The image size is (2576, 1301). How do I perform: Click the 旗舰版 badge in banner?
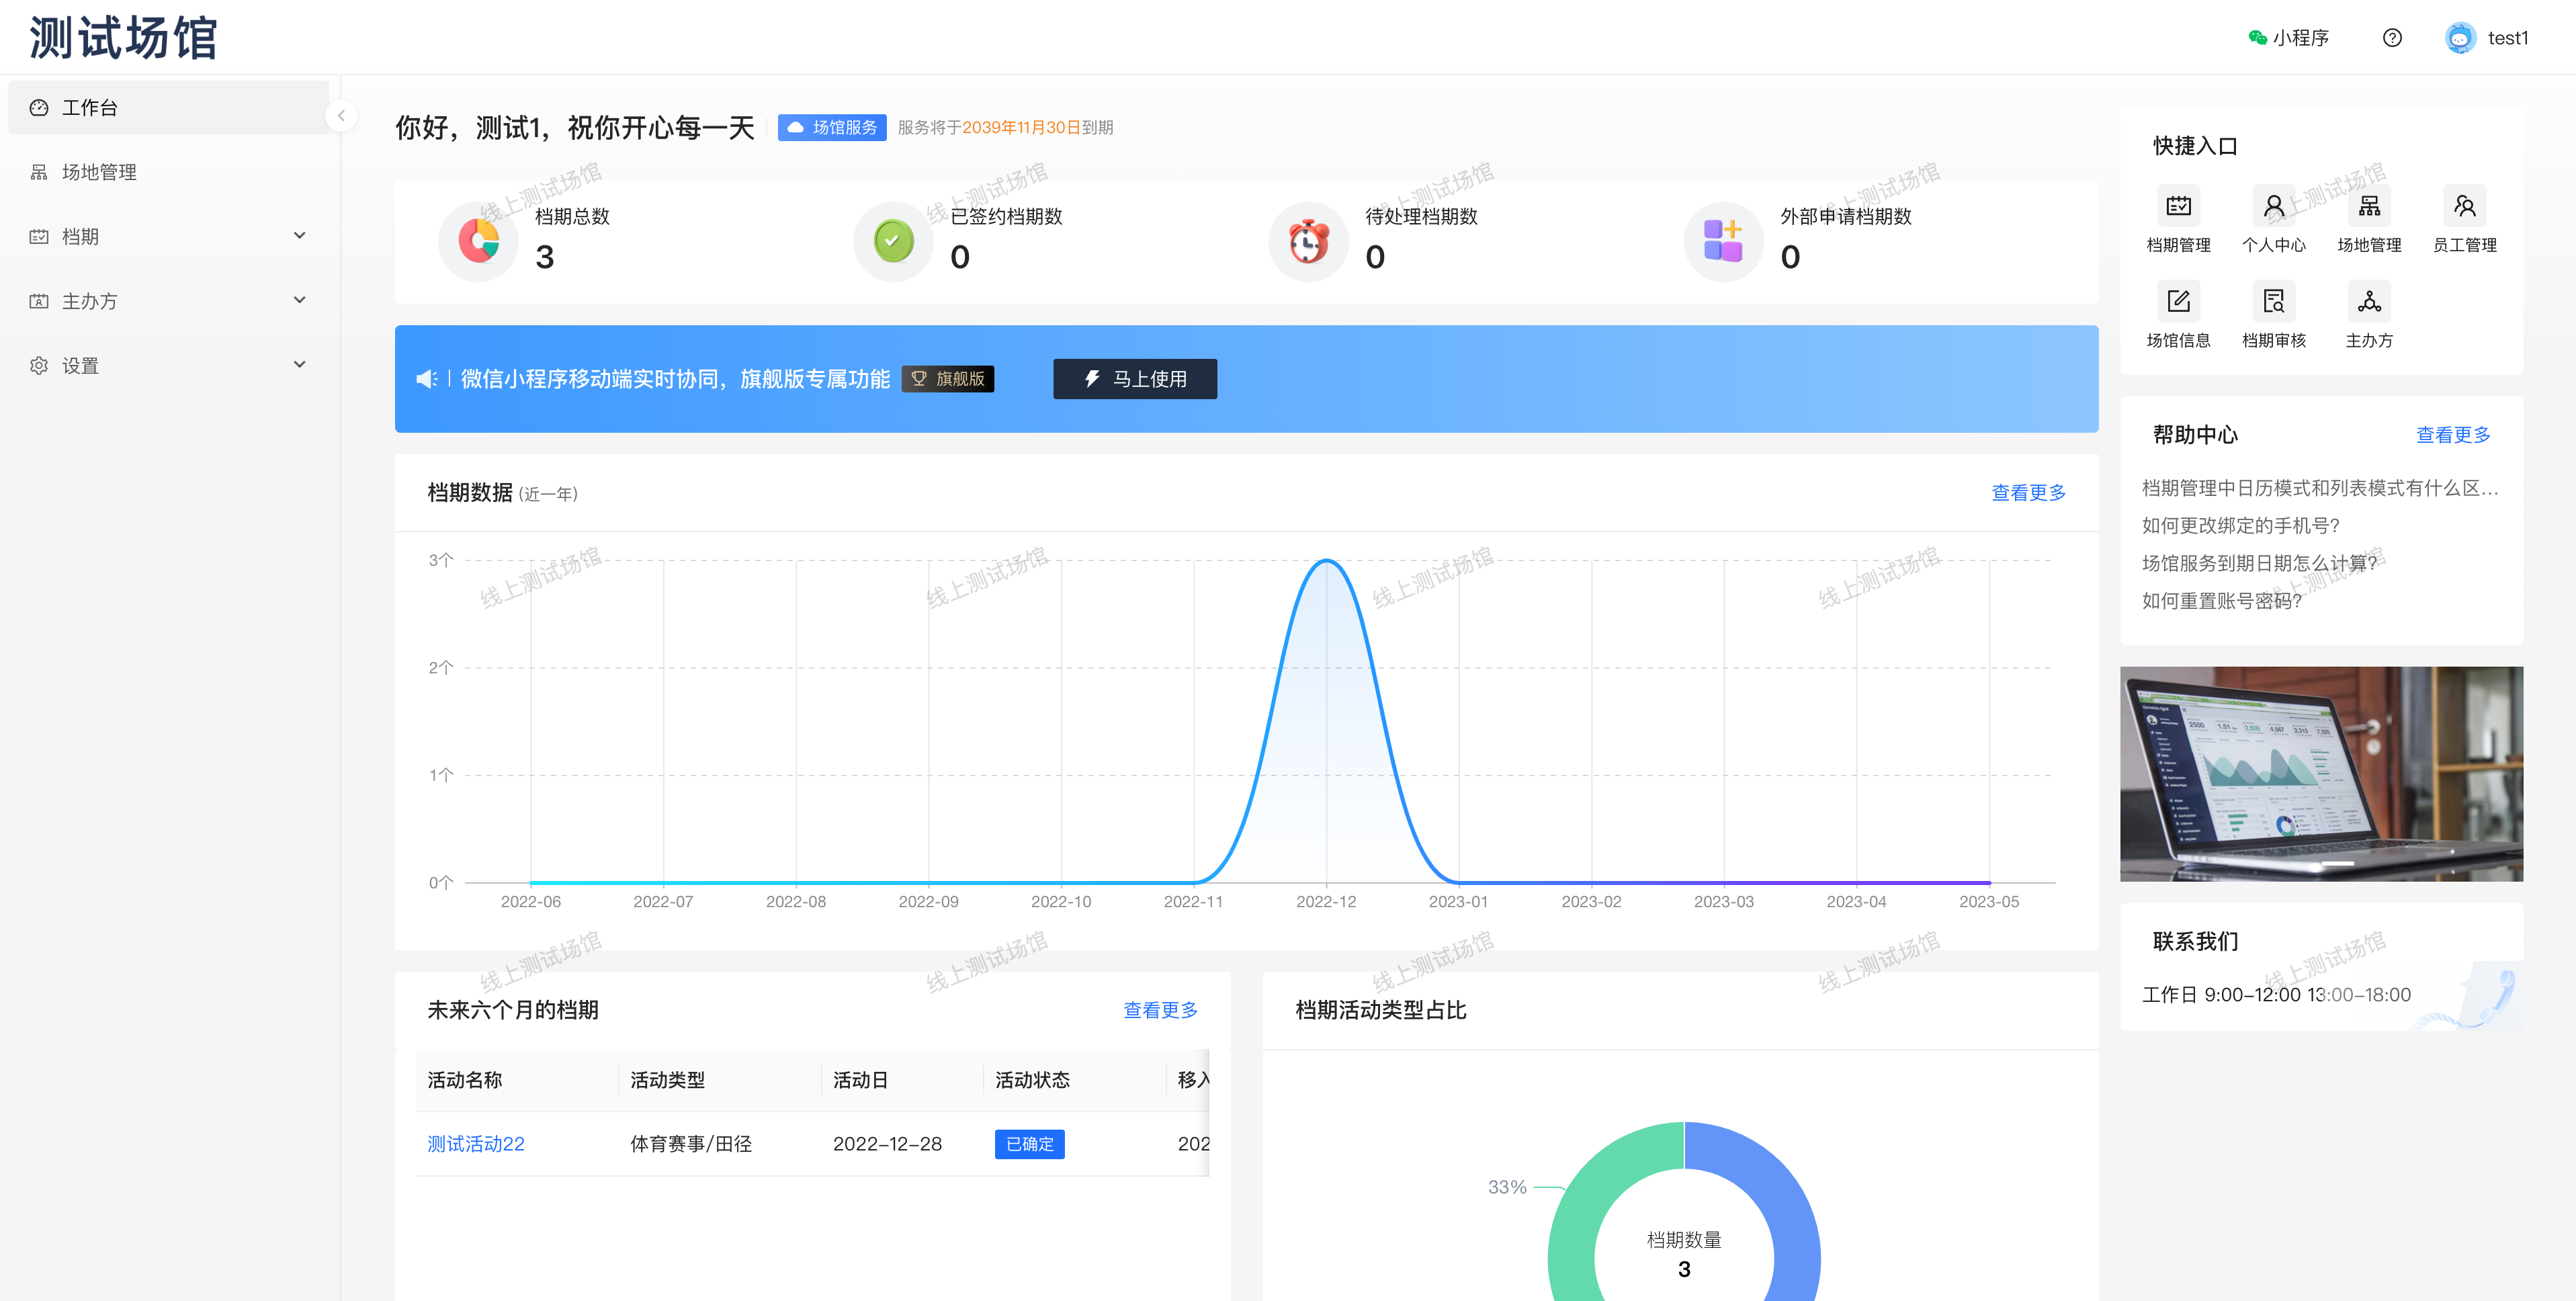[948, 379]
